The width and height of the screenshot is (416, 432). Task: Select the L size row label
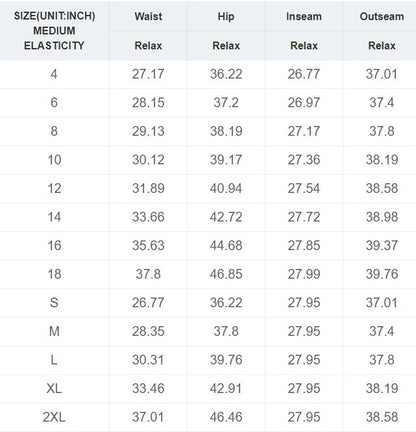pyautogui.click(x=54, y=360)
